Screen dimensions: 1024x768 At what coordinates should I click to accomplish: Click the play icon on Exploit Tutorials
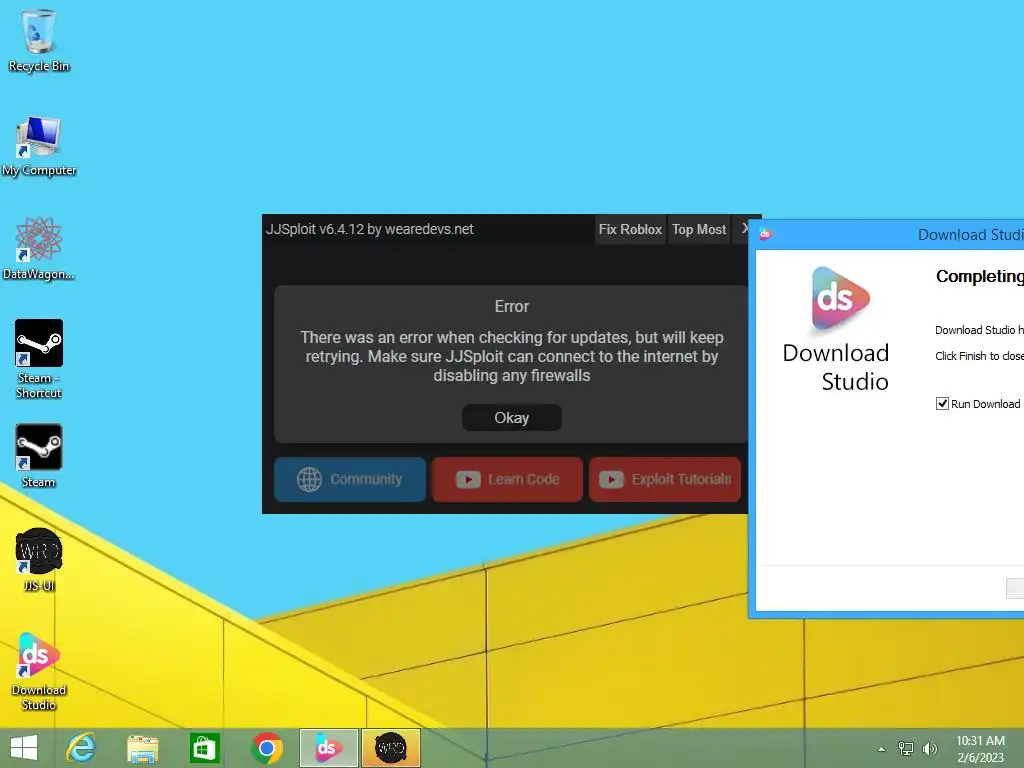611,479
